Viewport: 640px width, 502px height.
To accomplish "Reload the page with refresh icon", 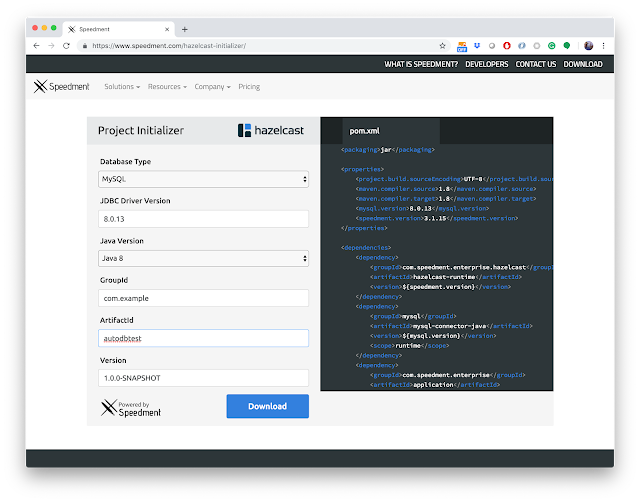I will [x=66, y=46].
